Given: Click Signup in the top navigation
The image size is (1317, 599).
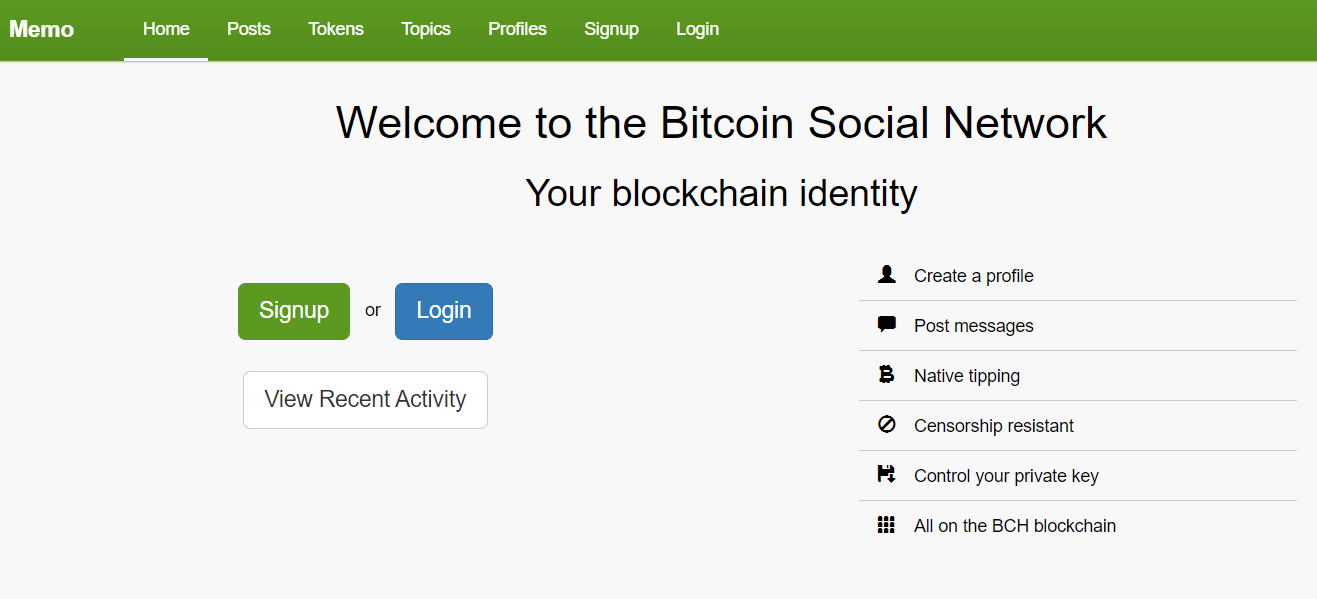Looking at the screenshot, I should [611, 29].
